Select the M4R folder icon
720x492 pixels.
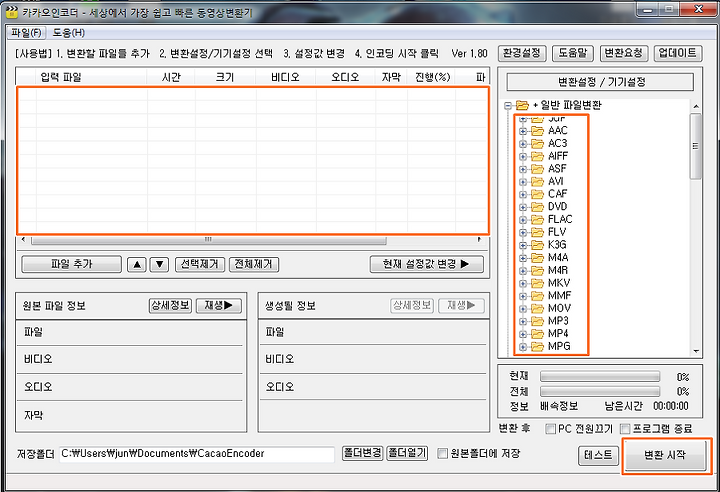(x=537, y=271)
